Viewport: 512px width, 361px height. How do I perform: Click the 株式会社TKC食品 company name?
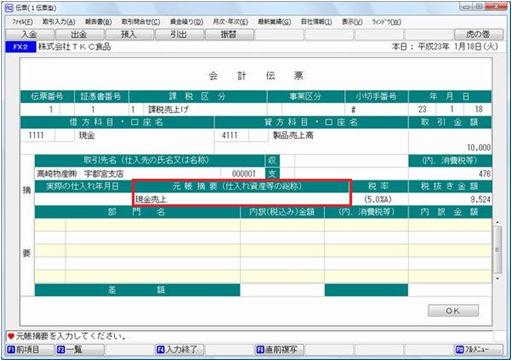(75, 47)
